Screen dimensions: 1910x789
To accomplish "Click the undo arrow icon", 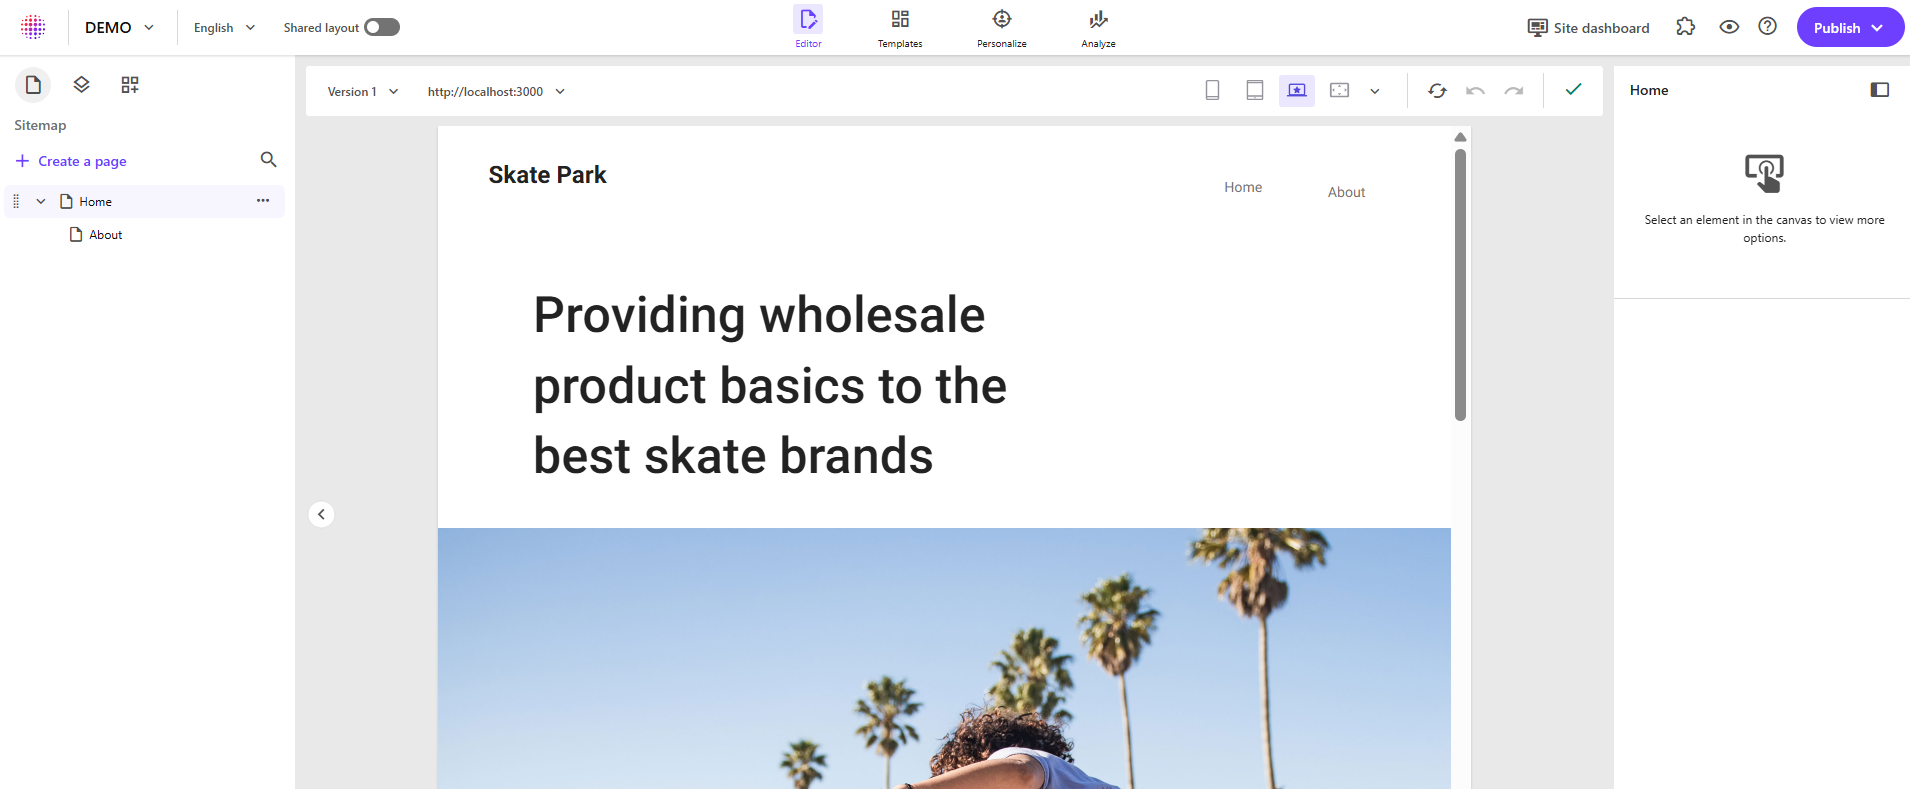I will (x=1475, y=91).
